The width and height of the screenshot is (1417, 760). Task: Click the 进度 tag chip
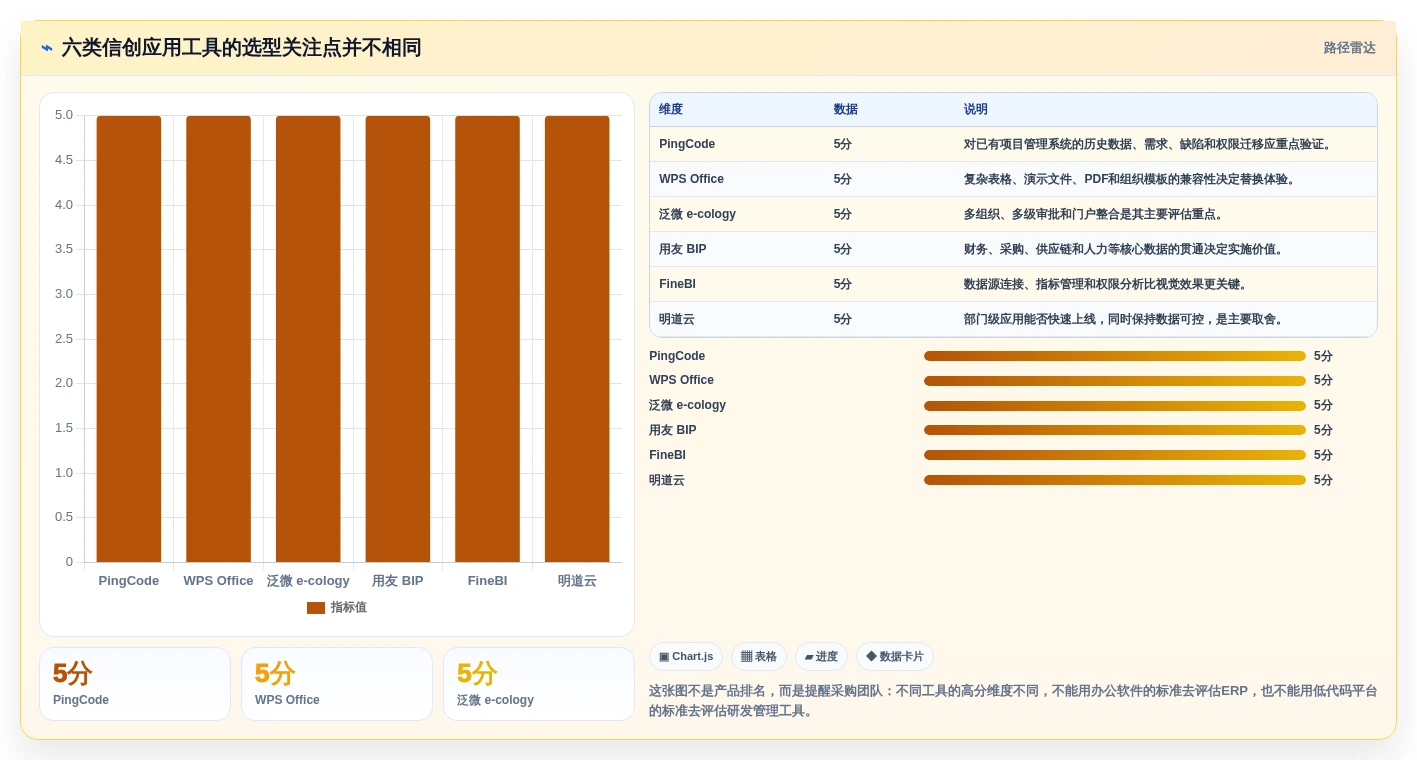(821, 657)
